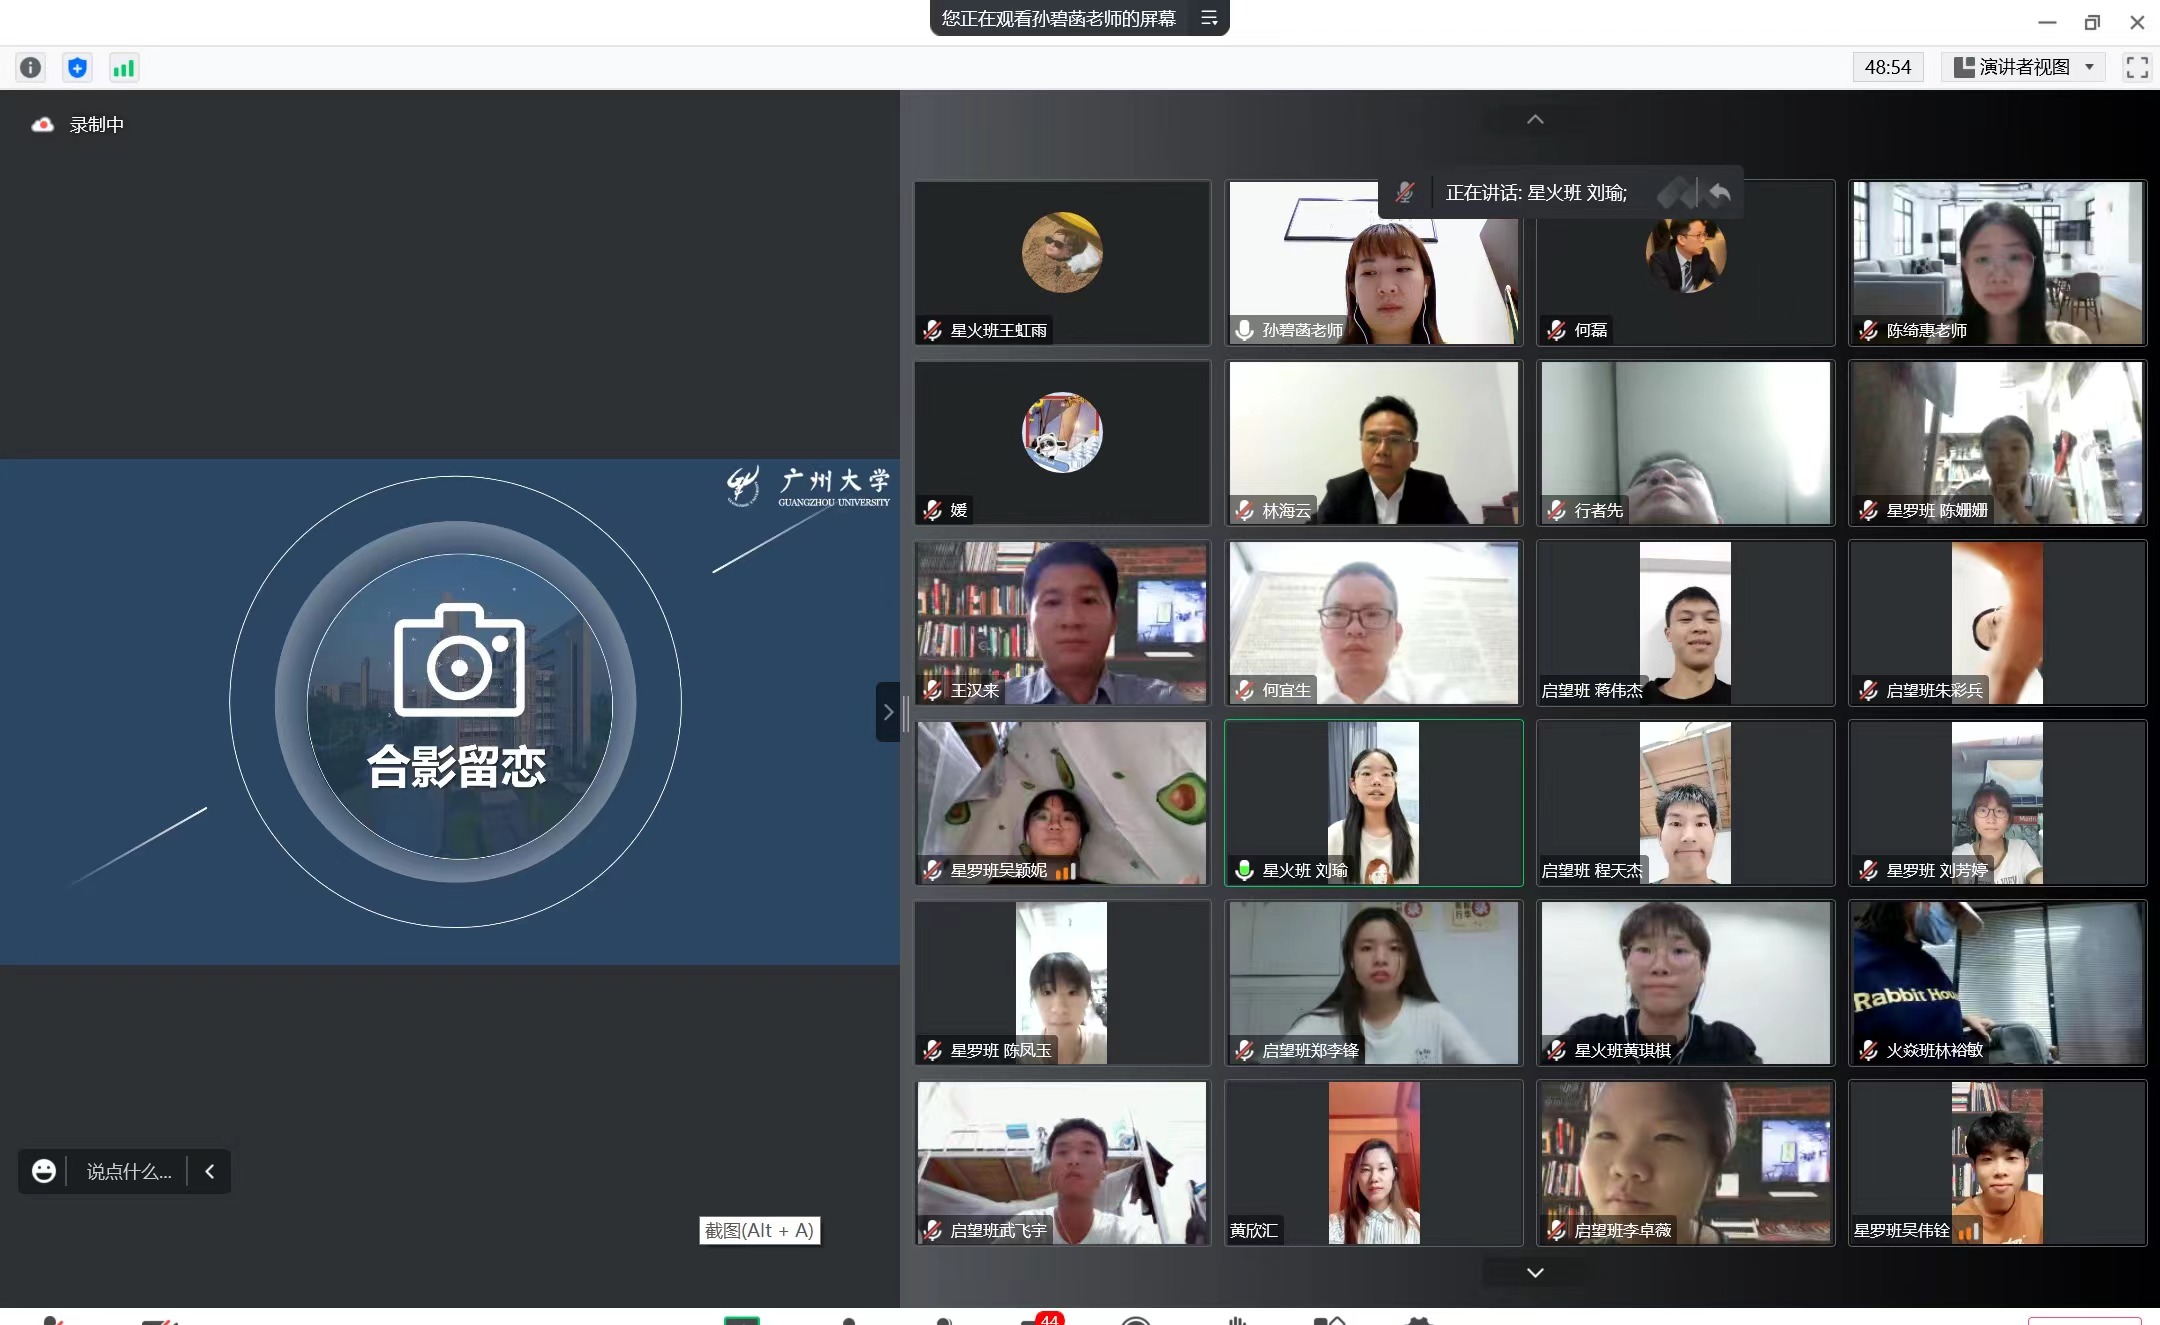Collapse the participant gallery side panel arrow
Viewport: 2160px width, 1325px height.
887,712
